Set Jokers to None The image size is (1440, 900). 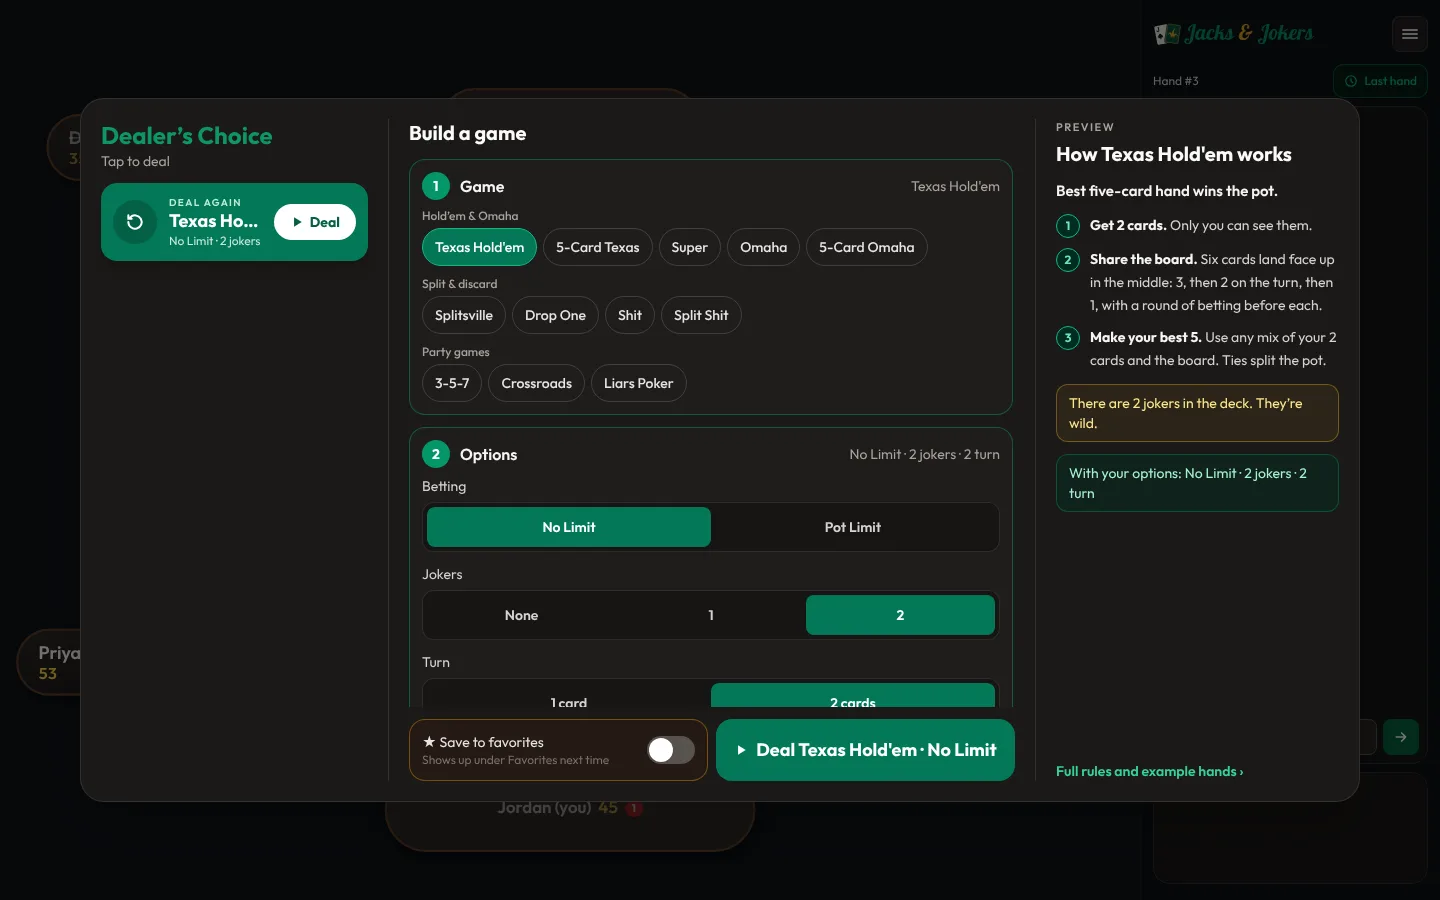pyautogui.click(x=521, y=615)
